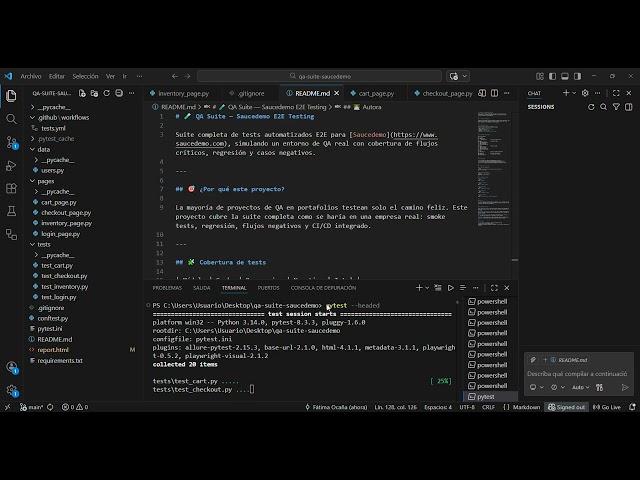Click the Go Live status bar button
This screenshot has width=640, height=480.
point(607,407)
